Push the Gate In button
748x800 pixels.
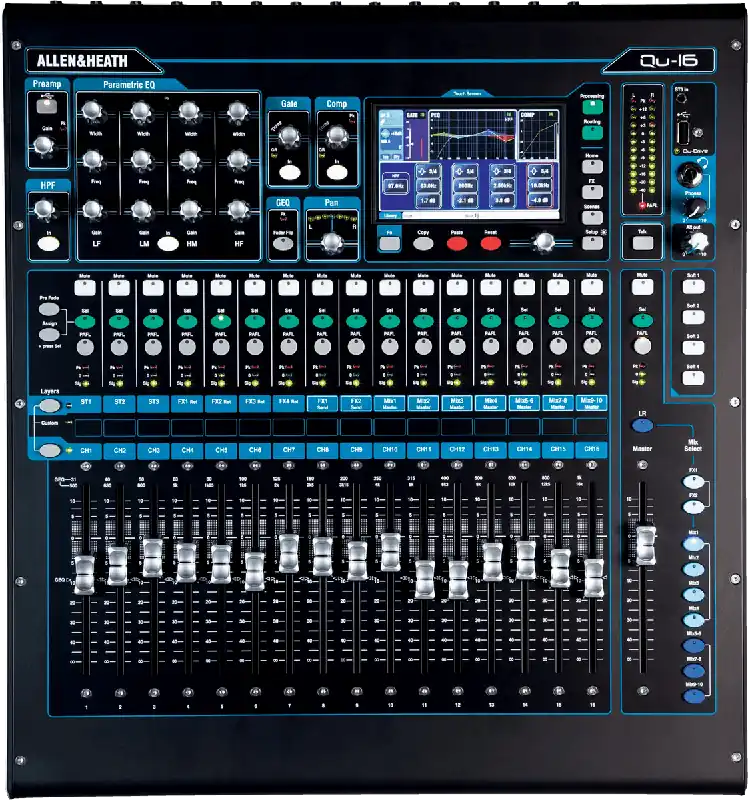point(289,173)
